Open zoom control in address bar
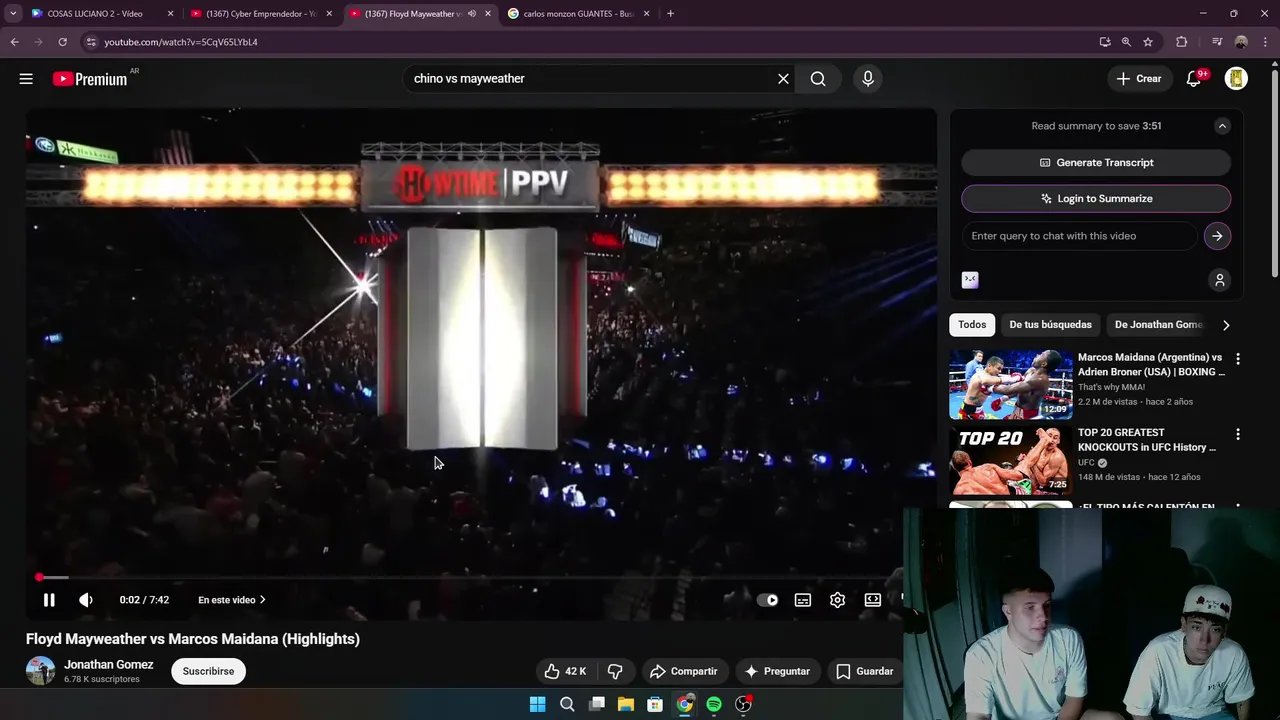Image resolution: width=1280 pixels, height=720 pixels. click(1126, 42)
